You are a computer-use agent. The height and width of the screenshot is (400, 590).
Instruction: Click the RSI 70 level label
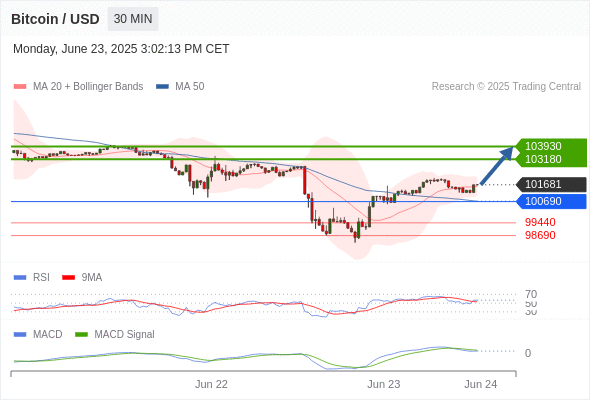pyautogui.click(x=531, y=294)
